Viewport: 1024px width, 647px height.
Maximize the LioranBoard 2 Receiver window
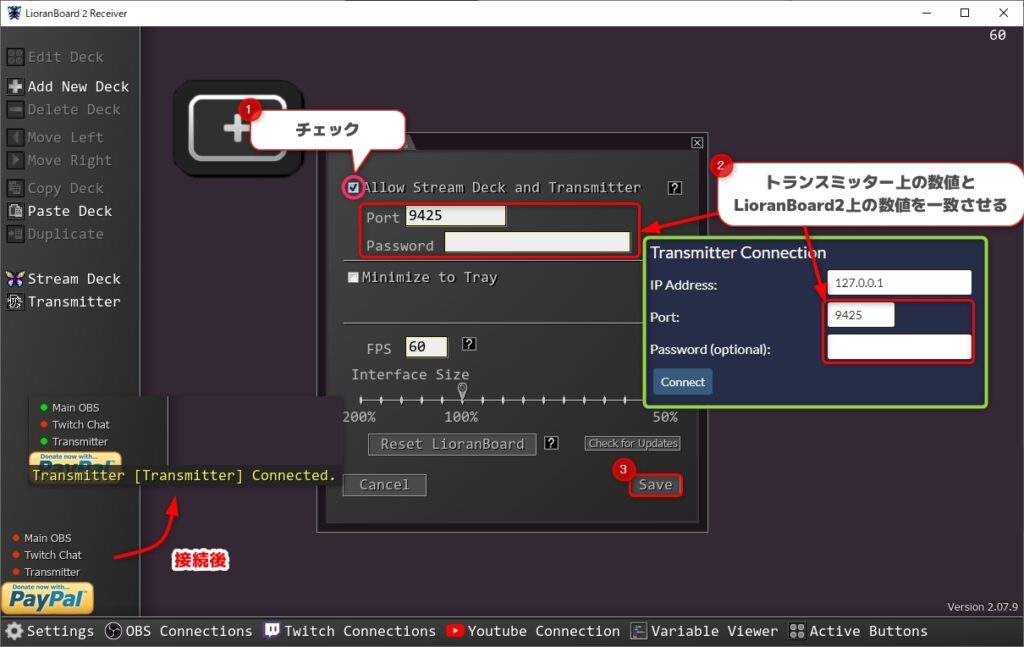pyautogui.click(x=965, y=13)
